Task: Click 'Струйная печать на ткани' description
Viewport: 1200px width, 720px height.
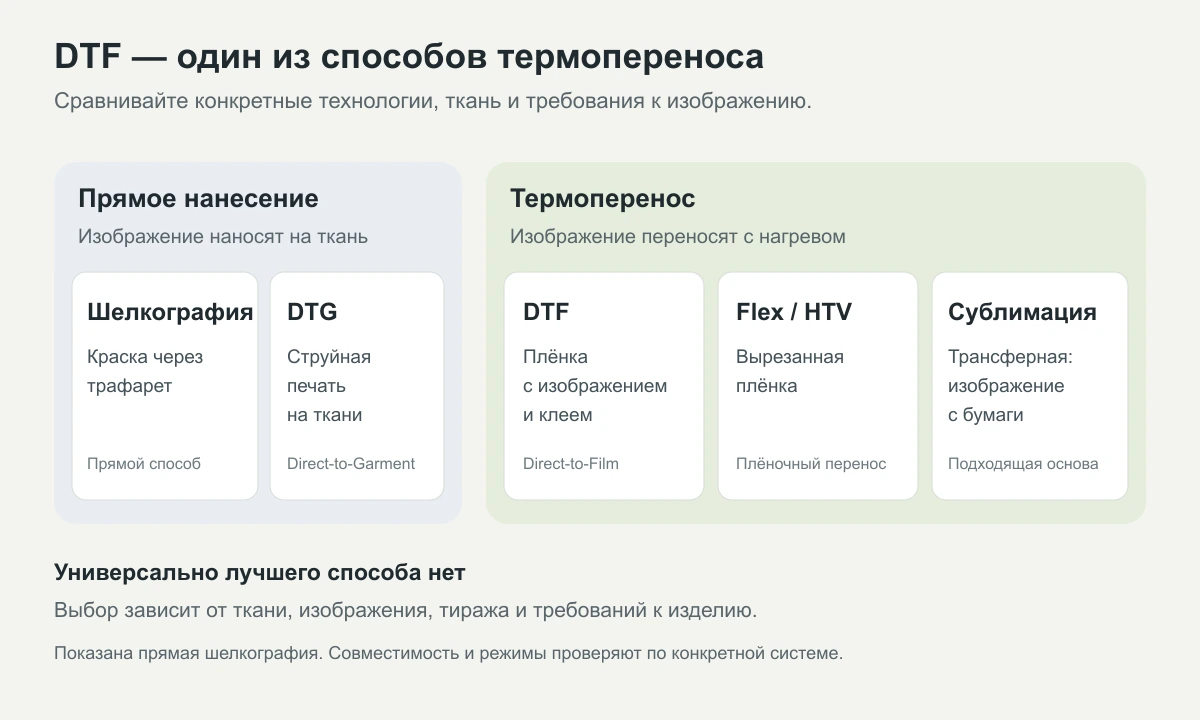Action: (x=329, y=386)
